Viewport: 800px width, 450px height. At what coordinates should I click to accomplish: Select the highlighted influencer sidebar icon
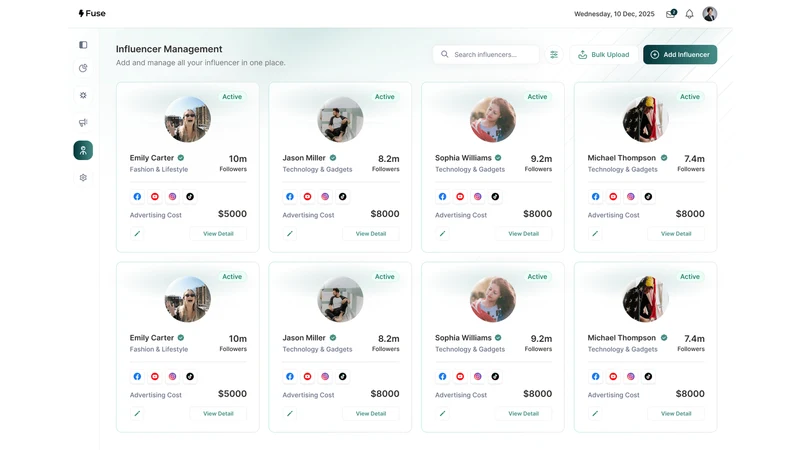point(83,150)
